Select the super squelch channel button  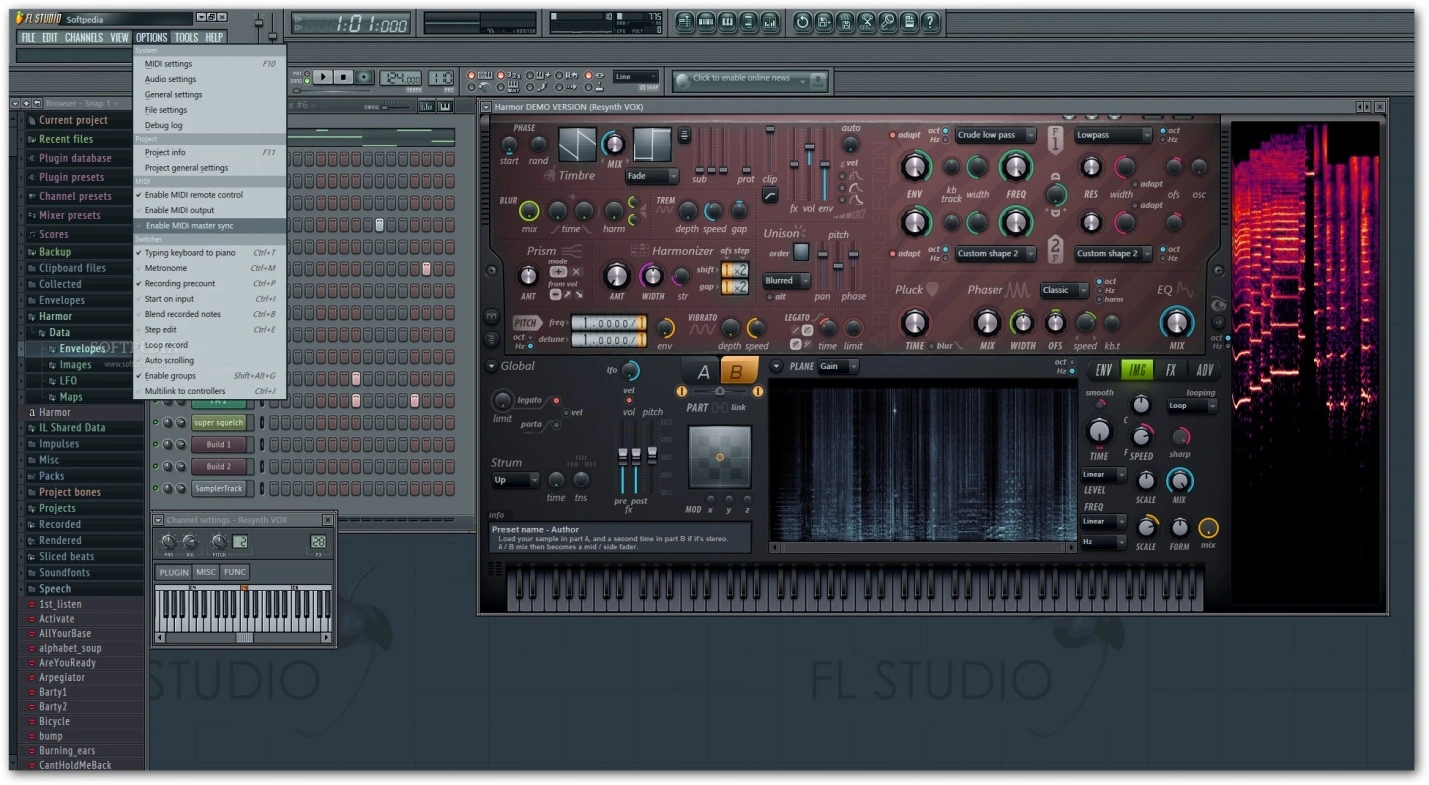[x=219, y=423]
